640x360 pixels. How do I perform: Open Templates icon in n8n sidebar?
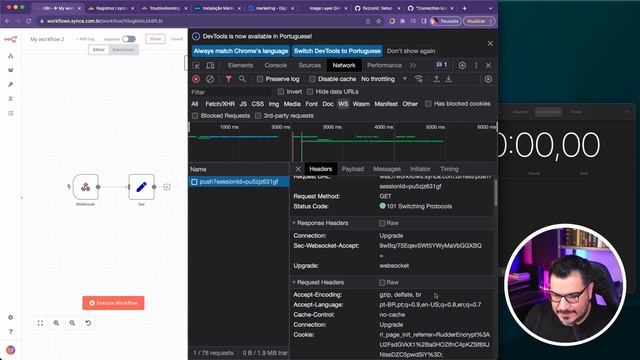pyautogui.click(x=11, y=70)
